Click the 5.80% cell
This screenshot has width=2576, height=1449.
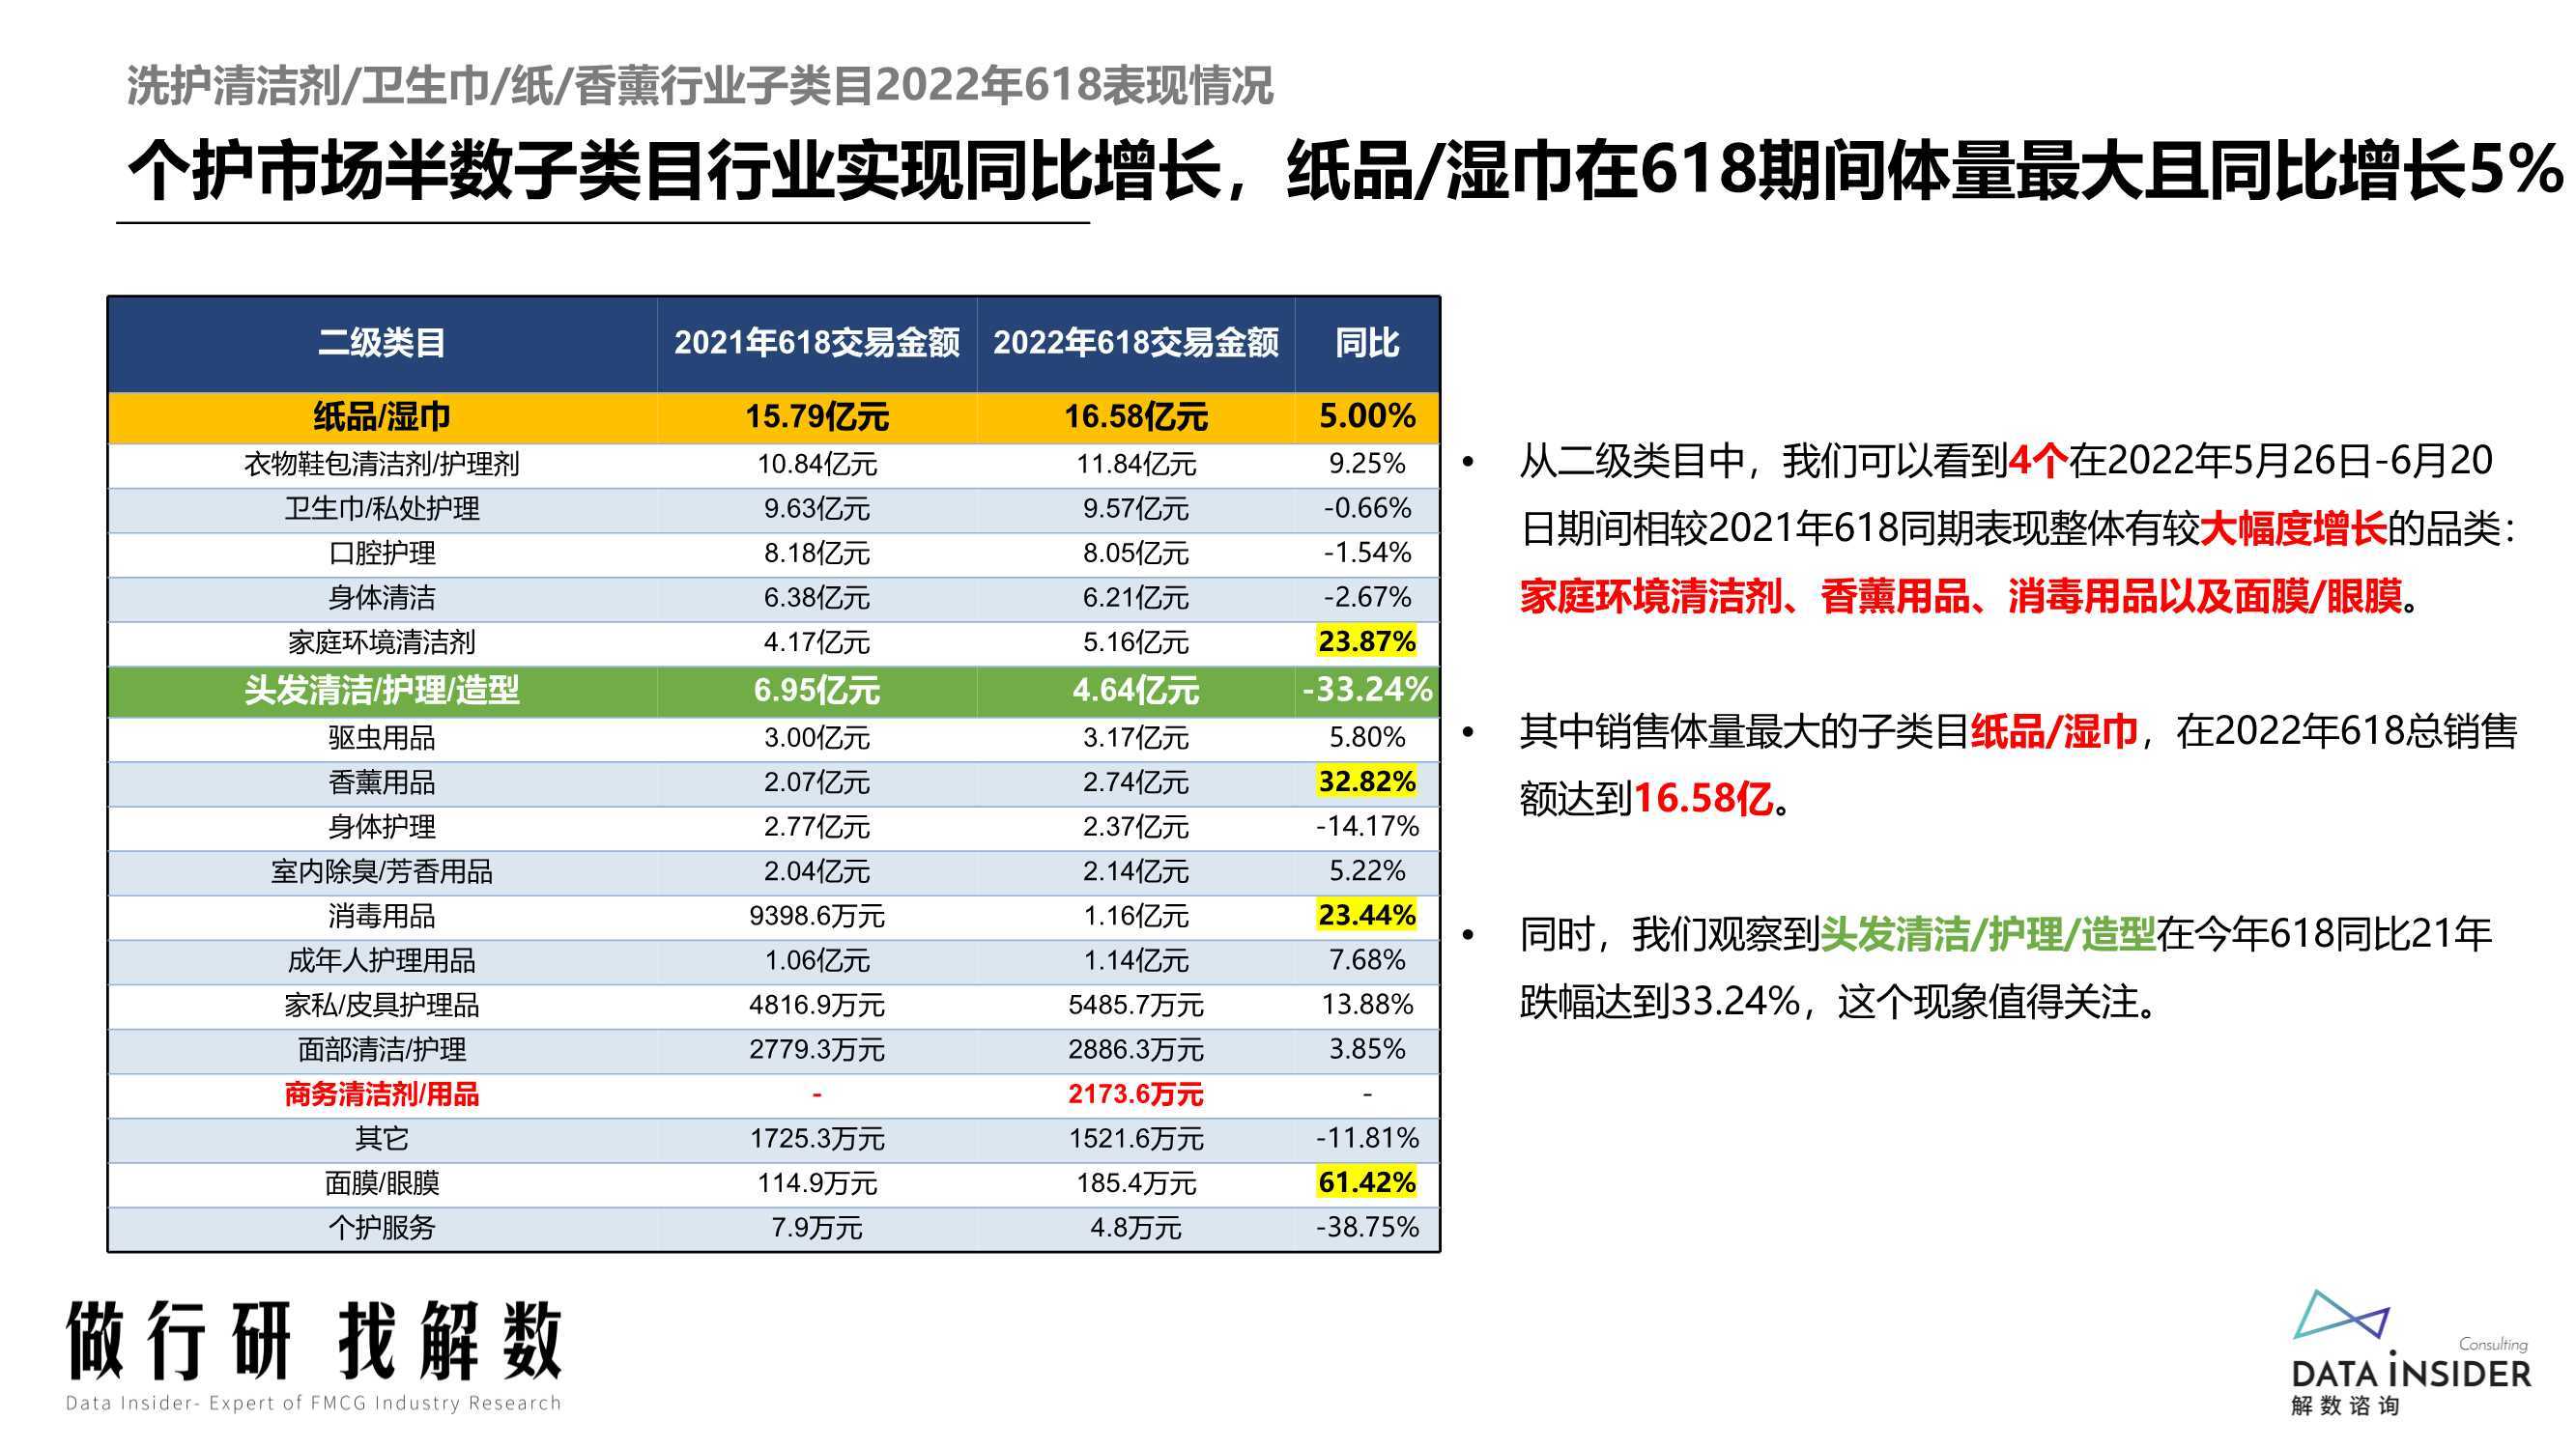[1367, 738]
